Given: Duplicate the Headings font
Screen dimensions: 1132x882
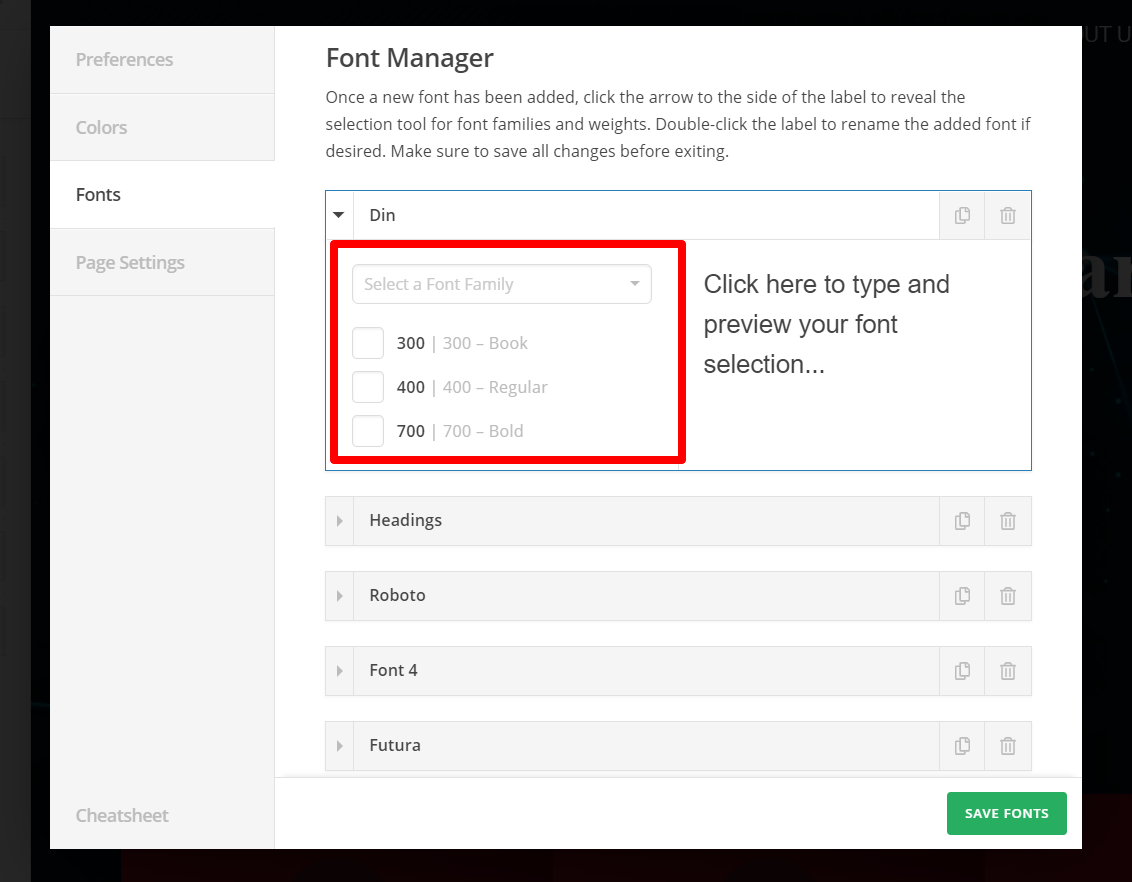Looking at the screenshot, I should pyautogui.click(x=962, y=521).
